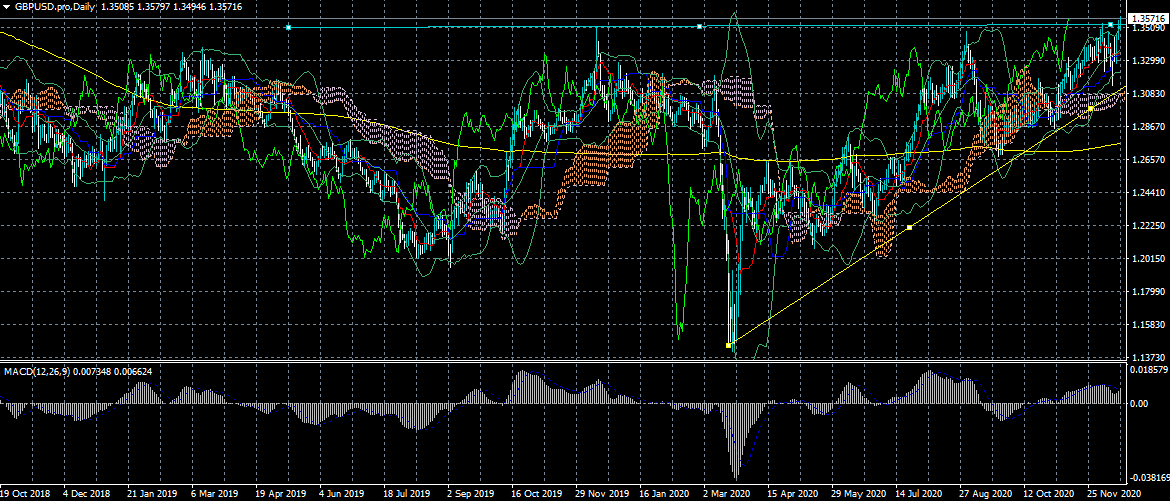Screen dimensions: 1170x501
Task: Click the 0.018579 MACD scale value
Action: 1146,370
